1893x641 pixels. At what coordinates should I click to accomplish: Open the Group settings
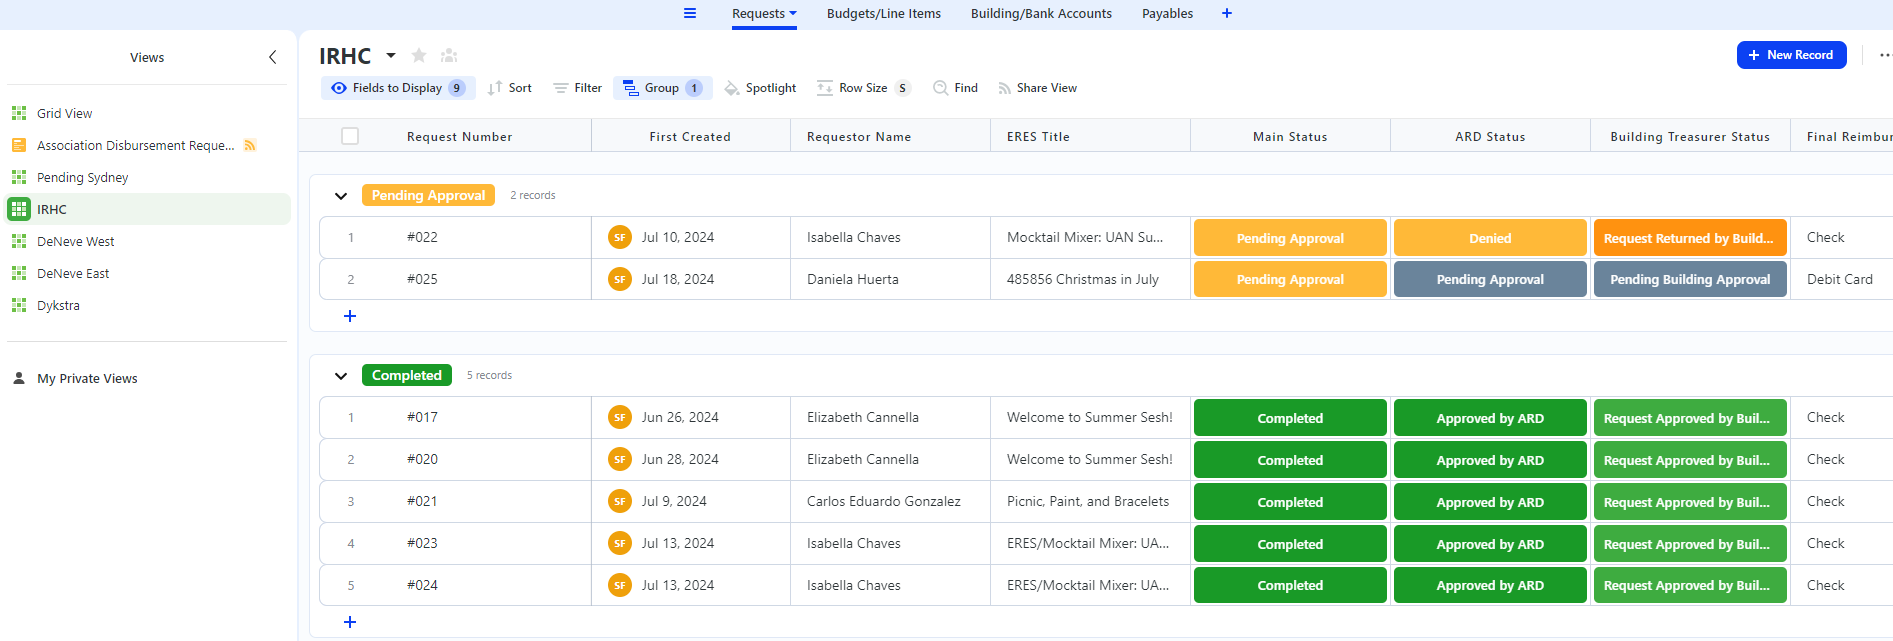click(662, 88)
